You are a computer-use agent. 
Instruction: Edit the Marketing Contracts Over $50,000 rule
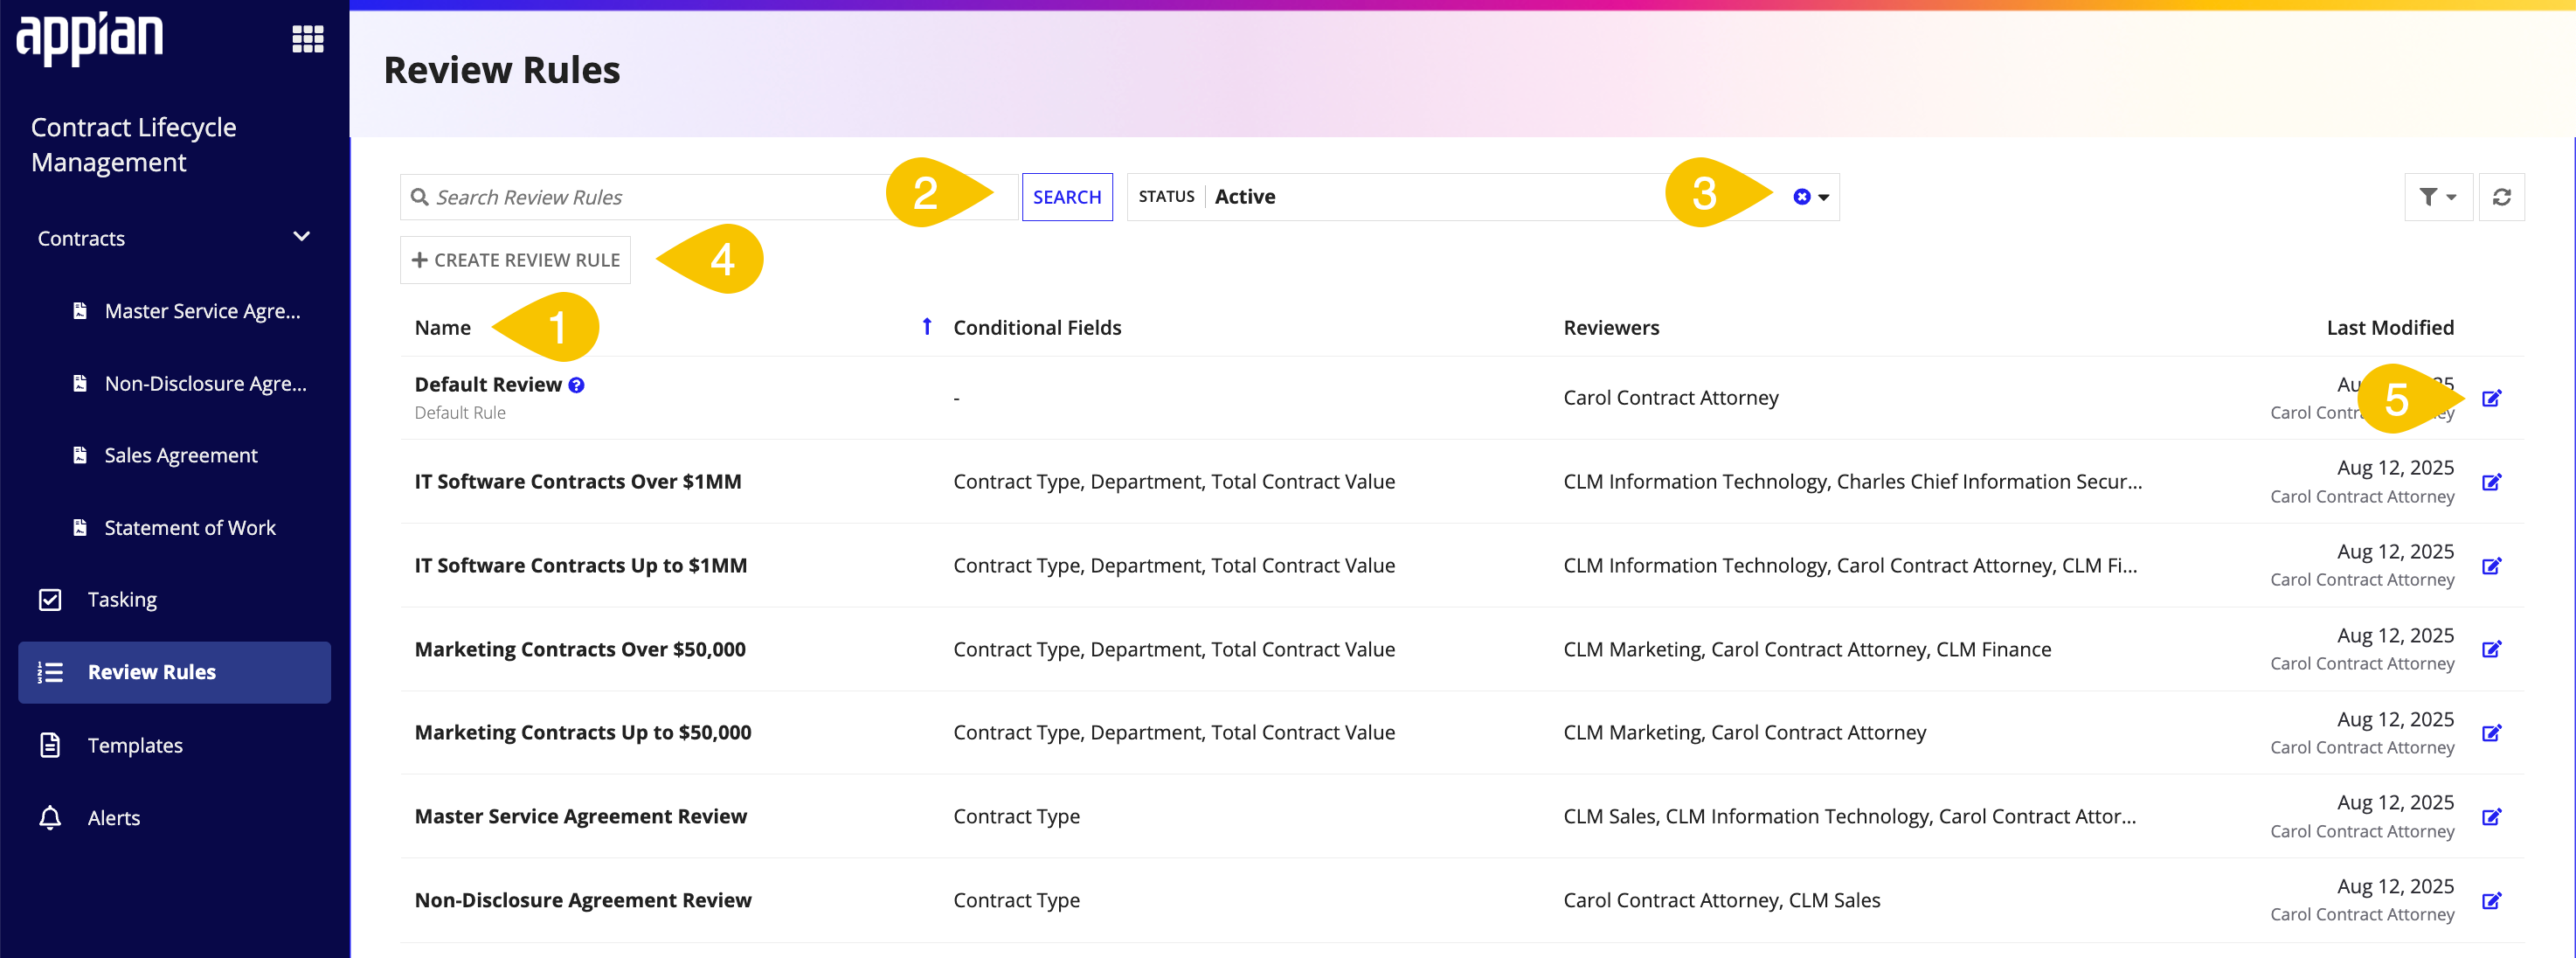[x=2491, y=649]
